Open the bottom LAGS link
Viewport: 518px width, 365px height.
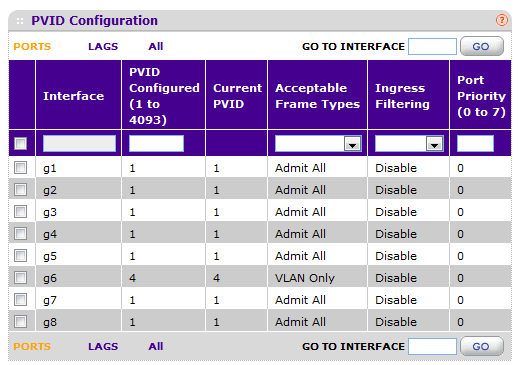103,346
